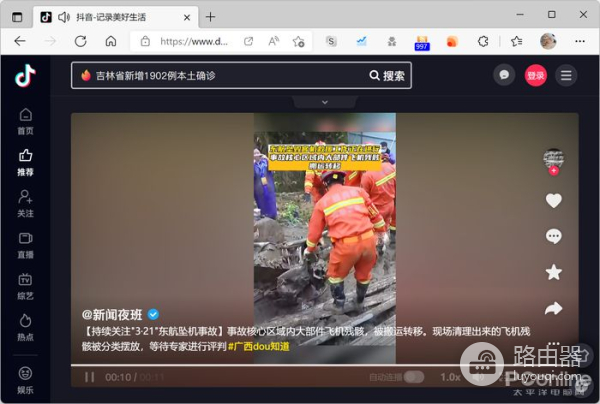The image size is (600, 404).
Task: Open the extension with the 997 badge
Action: click(422, 43)
